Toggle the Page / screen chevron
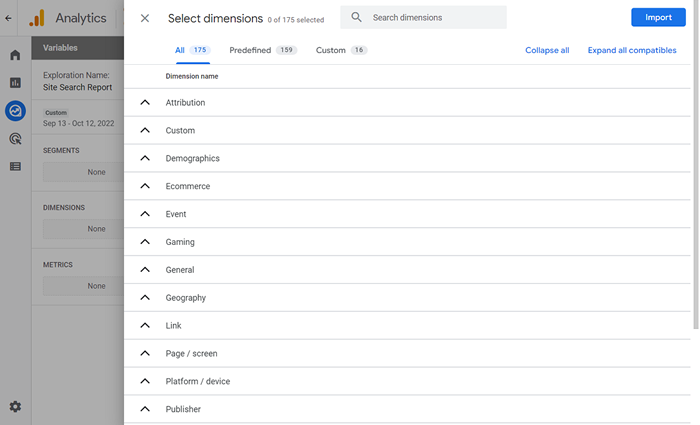 pos(145,353)
